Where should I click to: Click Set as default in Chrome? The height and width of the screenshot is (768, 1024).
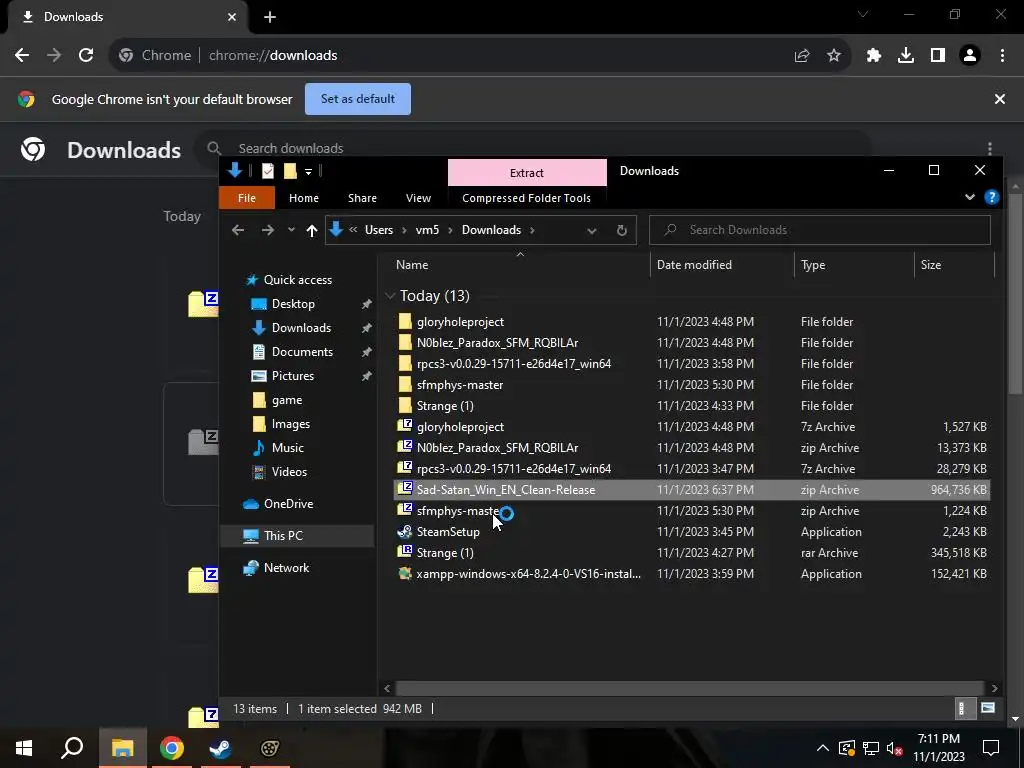pos(358,99)
